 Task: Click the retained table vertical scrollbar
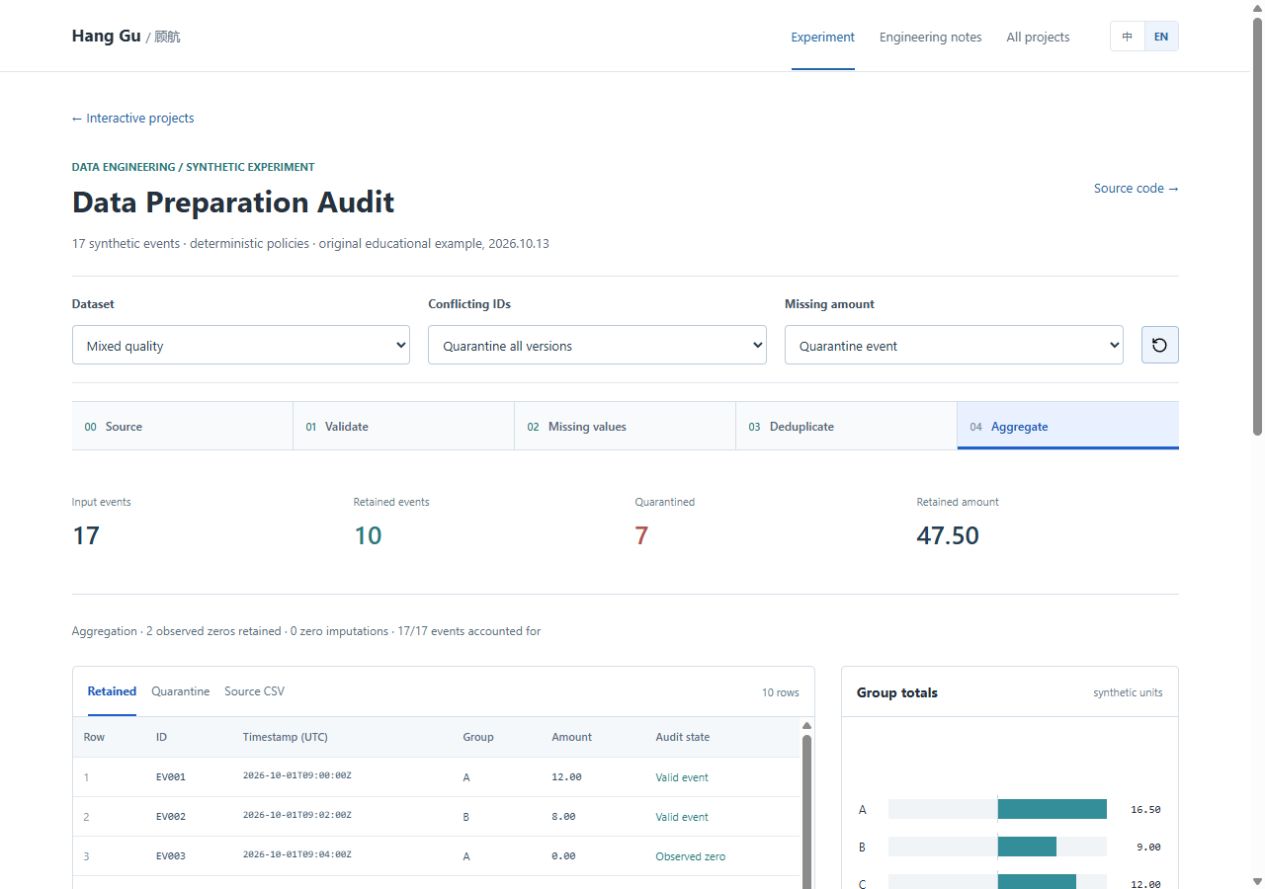(806, 812)
